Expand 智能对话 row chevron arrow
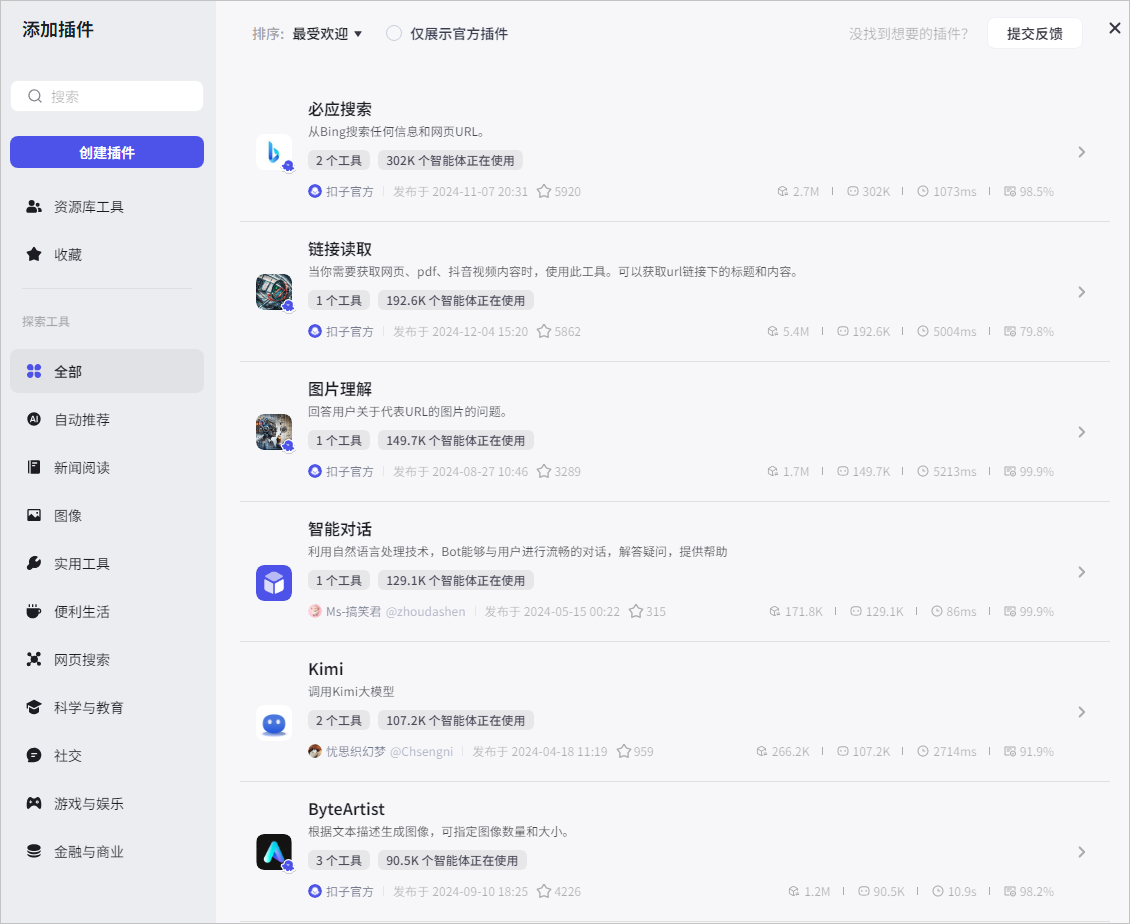Screen dimensions: 1130x924 pyautogui.click(x=1081, y=572)
